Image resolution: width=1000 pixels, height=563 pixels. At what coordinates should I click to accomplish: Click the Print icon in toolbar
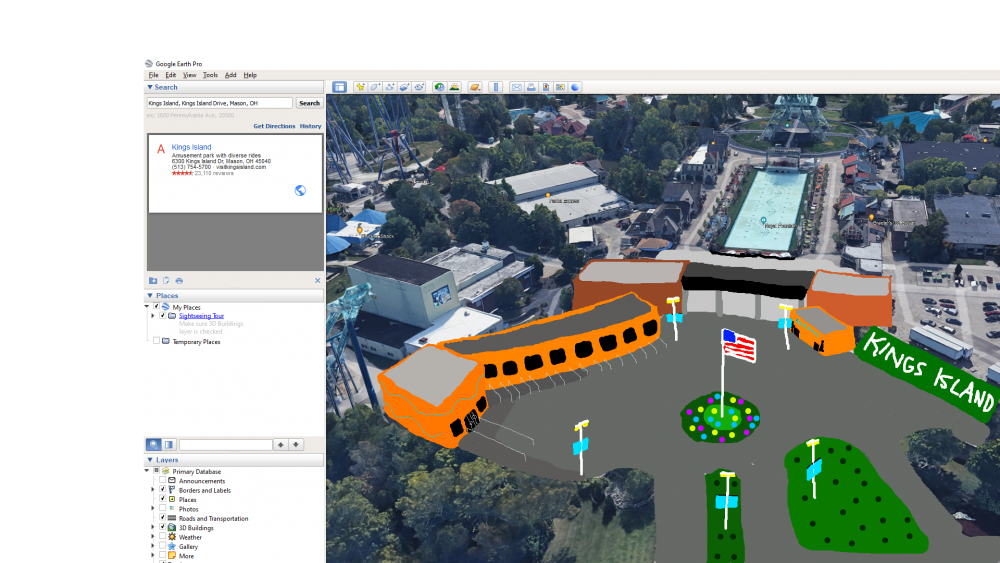click(531, 87)
